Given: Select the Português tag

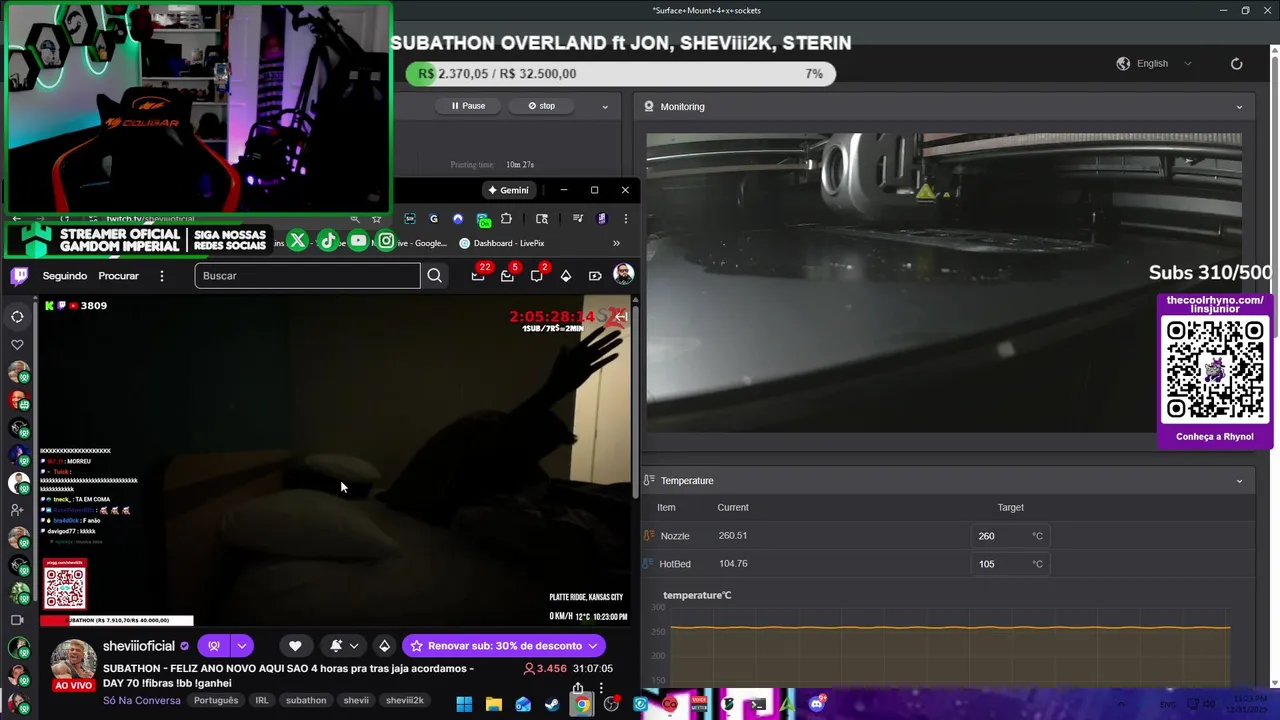Looking at the screenshot, I should [x=216, y=700].
